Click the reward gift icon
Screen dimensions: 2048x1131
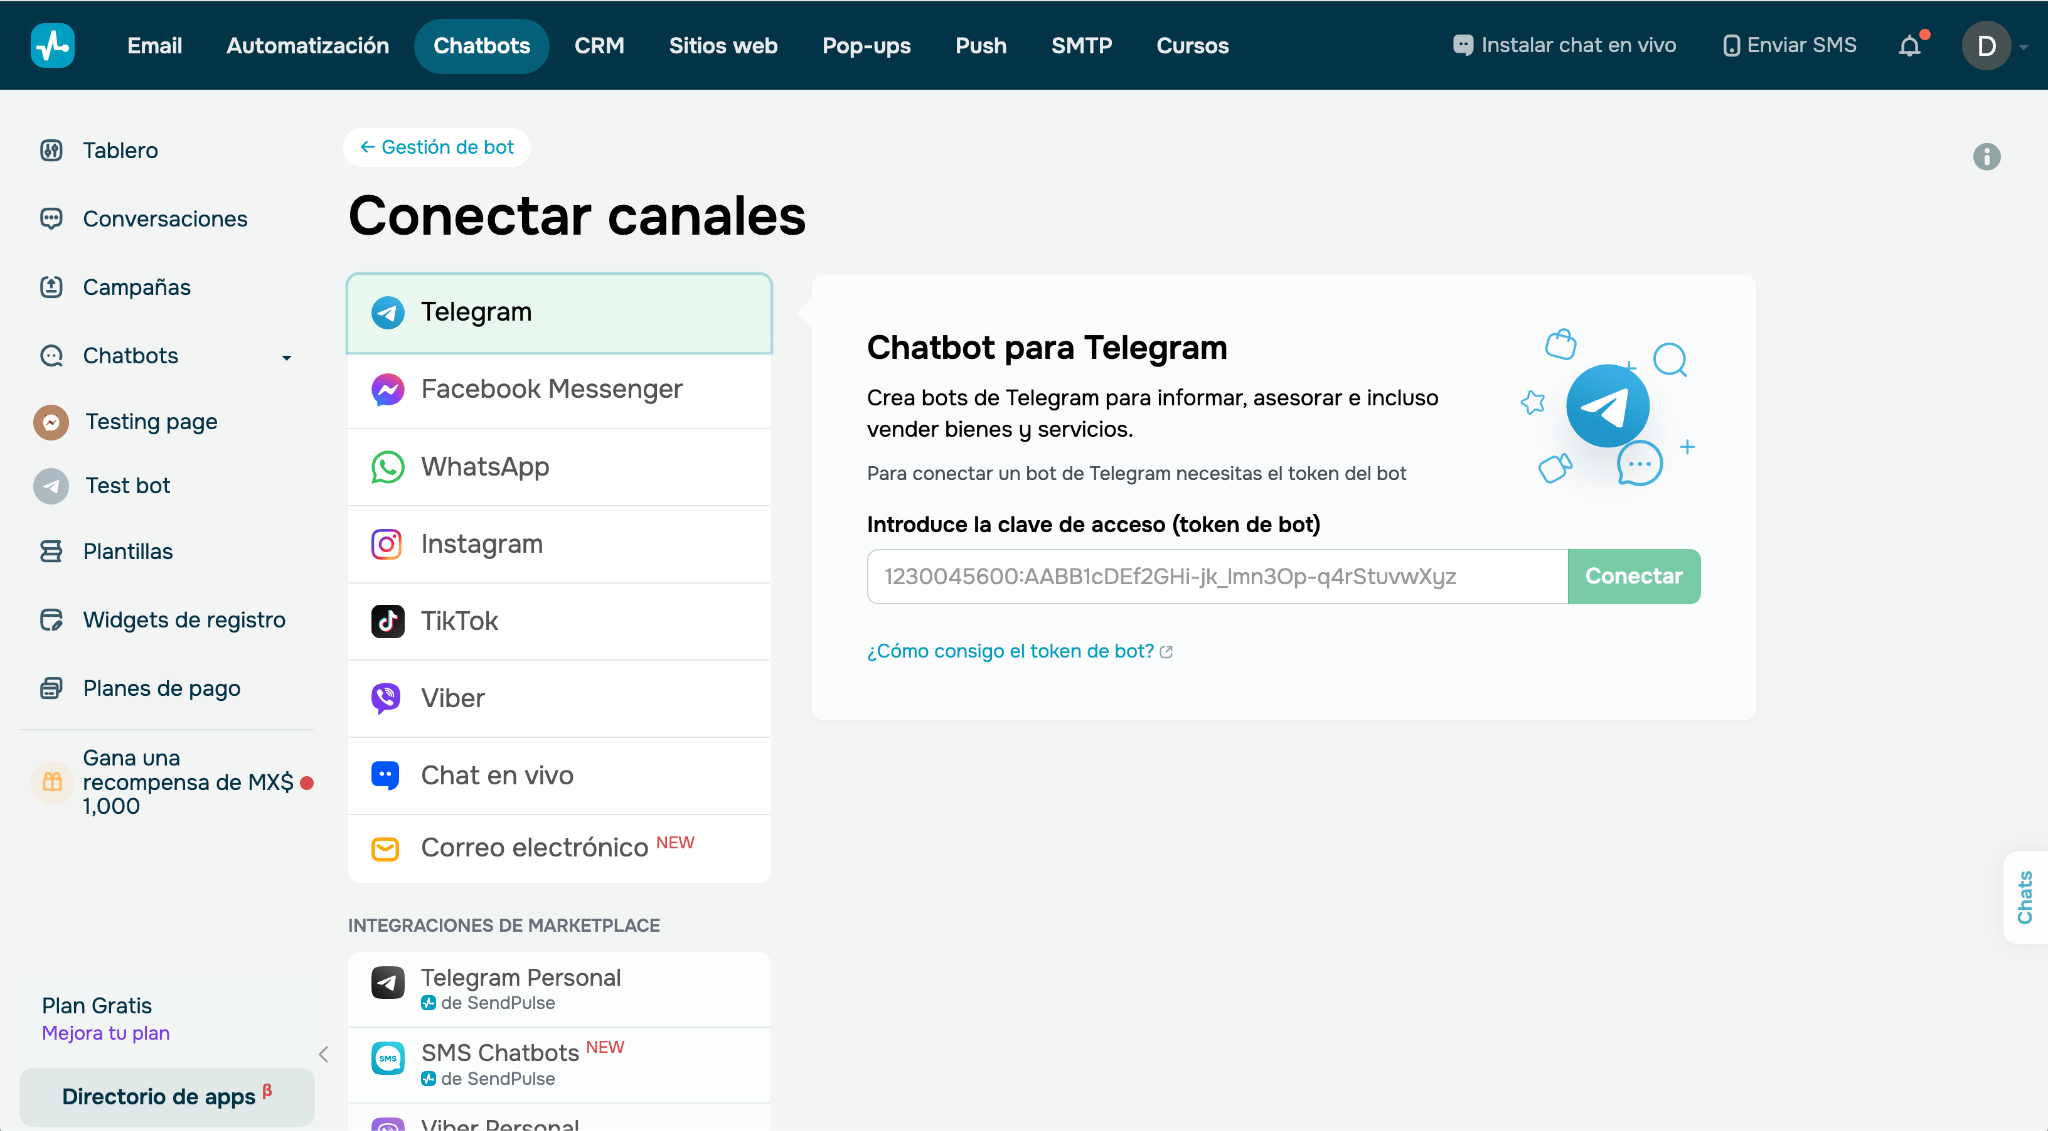(x=52, y=782)
